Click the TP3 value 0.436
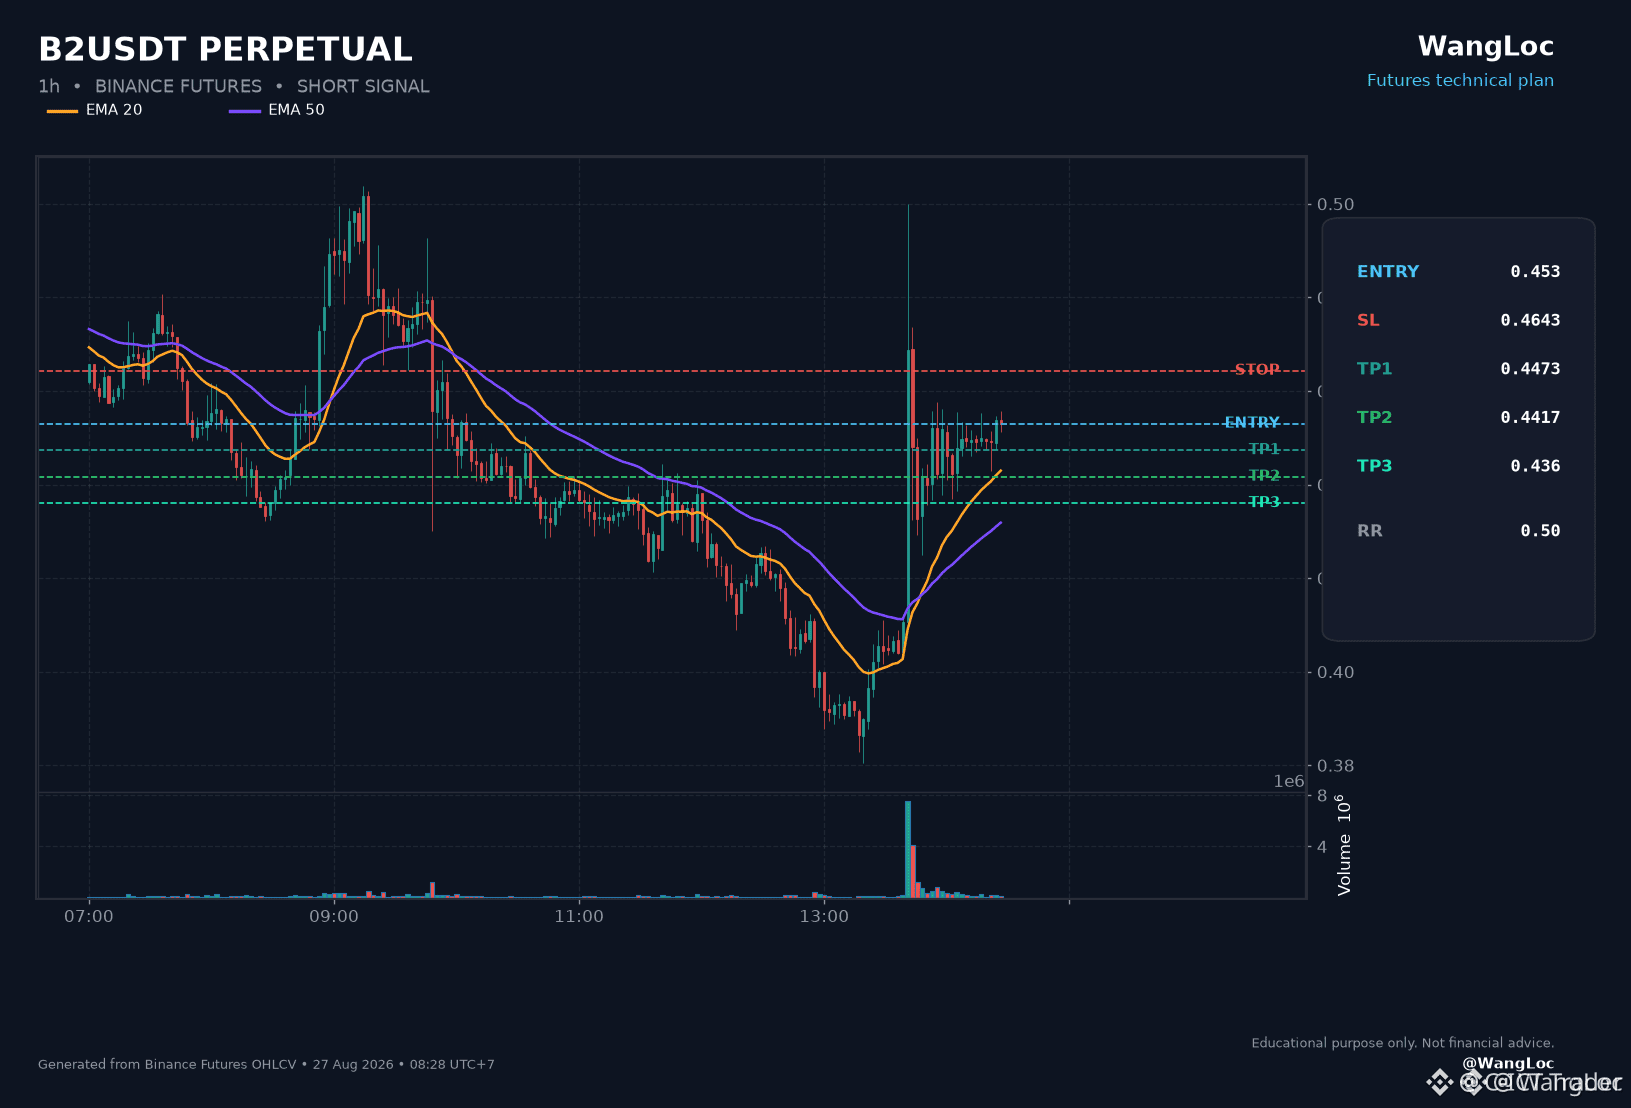Screen dimensions: 1631x1108 (x=1535, y=465)
